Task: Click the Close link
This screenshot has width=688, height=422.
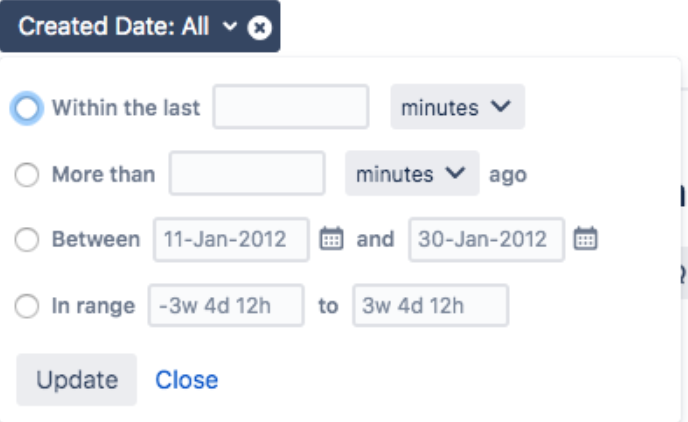Action: [x=187, y=379]
